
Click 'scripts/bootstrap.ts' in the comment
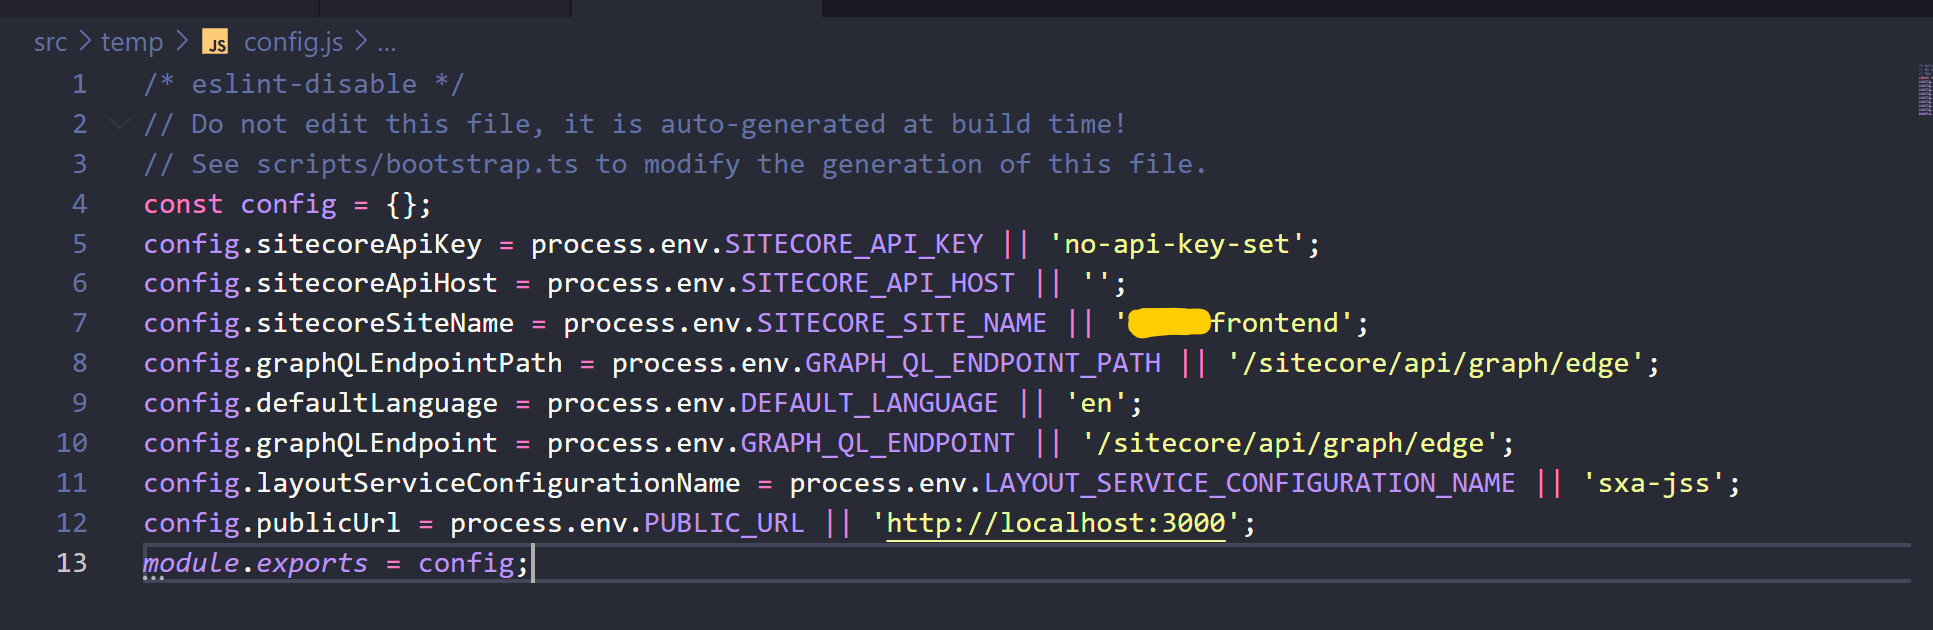click(417, 164)
